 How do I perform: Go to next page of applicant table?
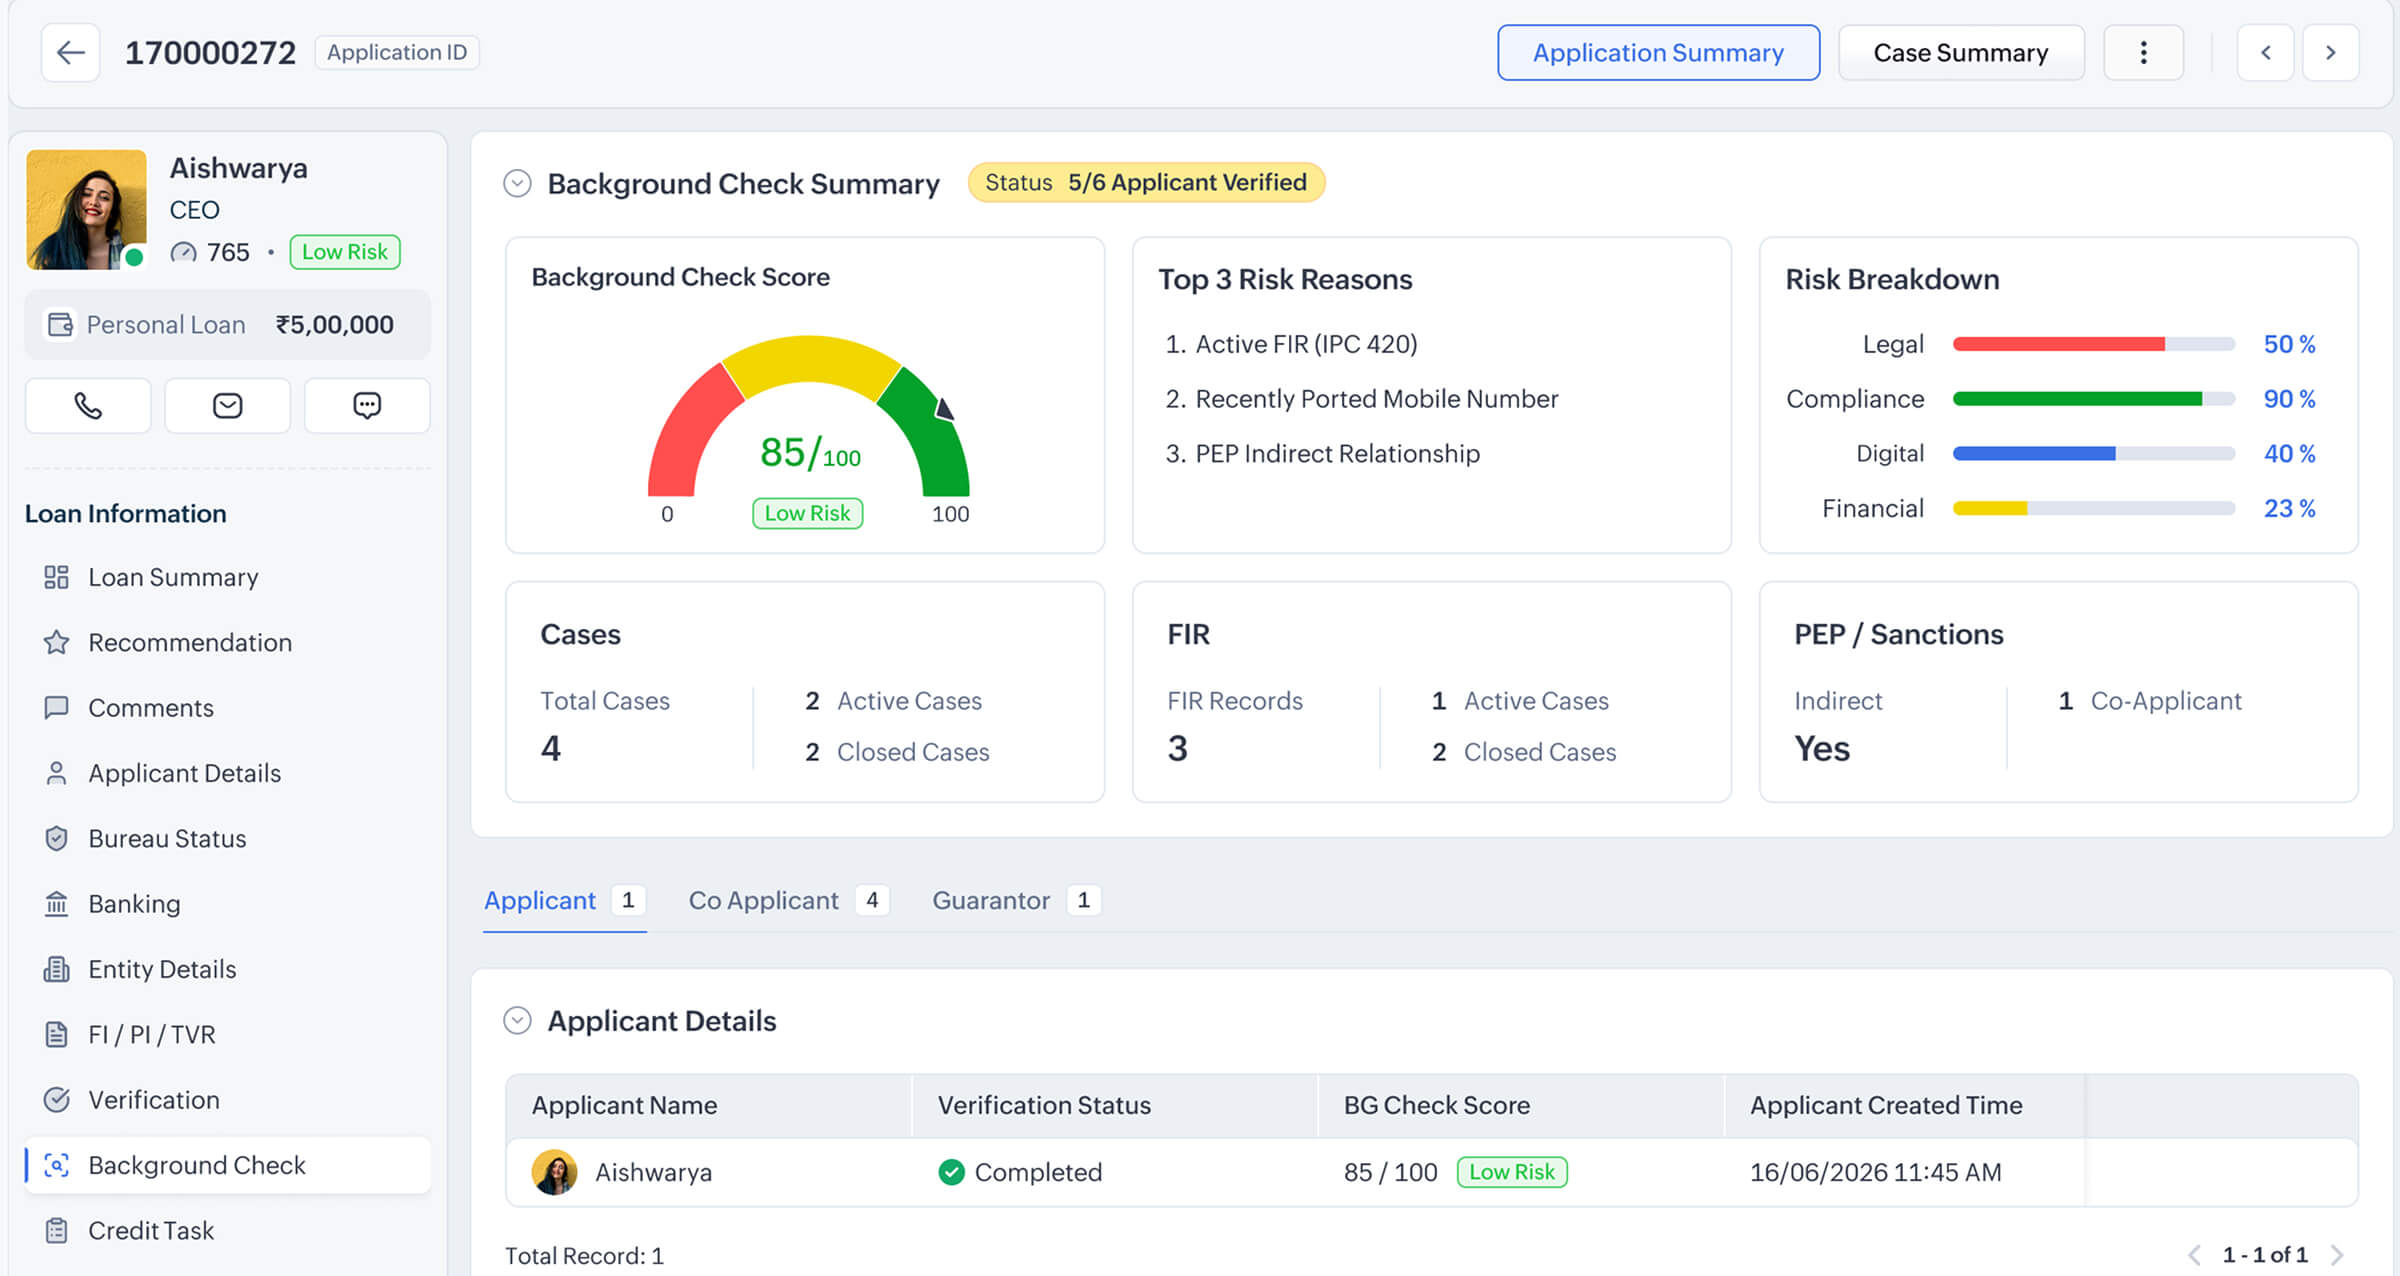[x=2337, y=1255]
